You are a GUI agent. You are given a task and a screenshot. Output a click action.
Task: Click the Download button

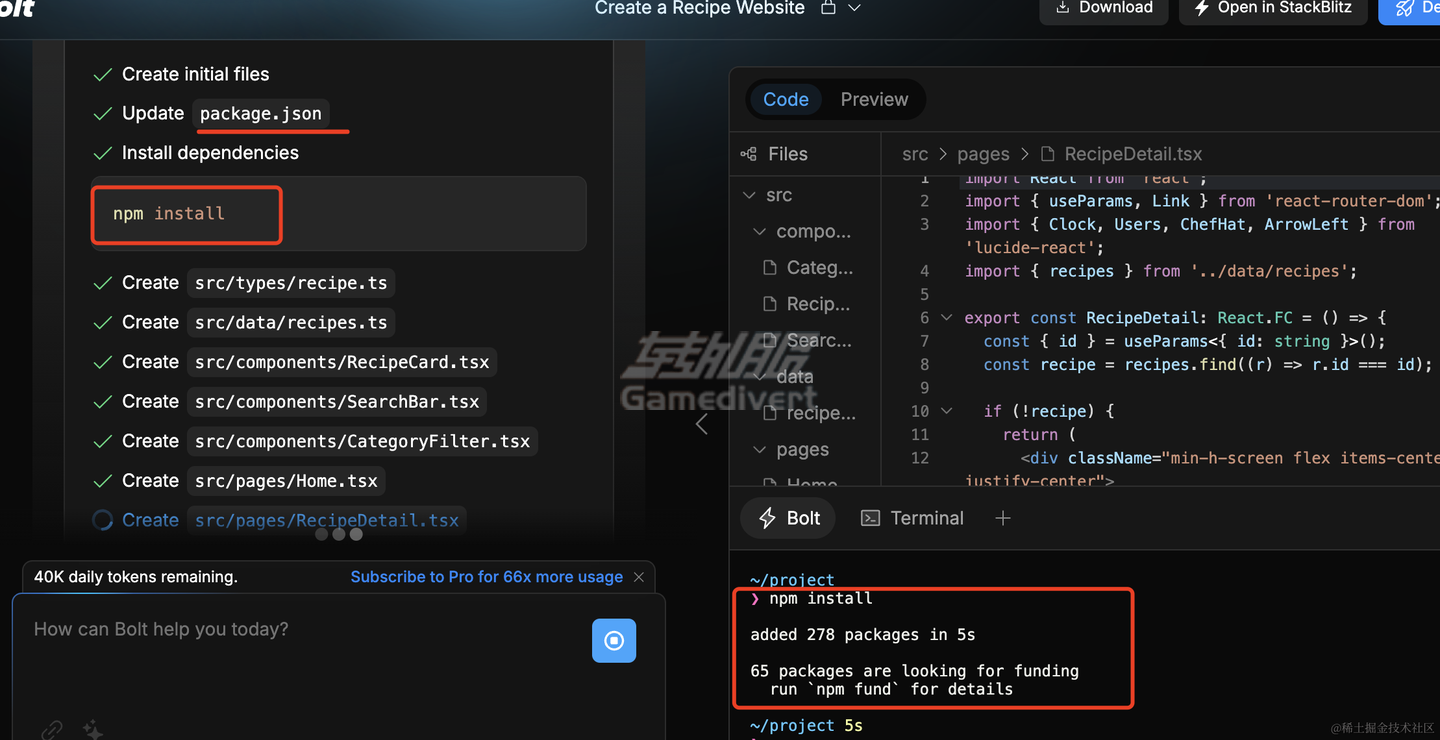coord(1103,8)
